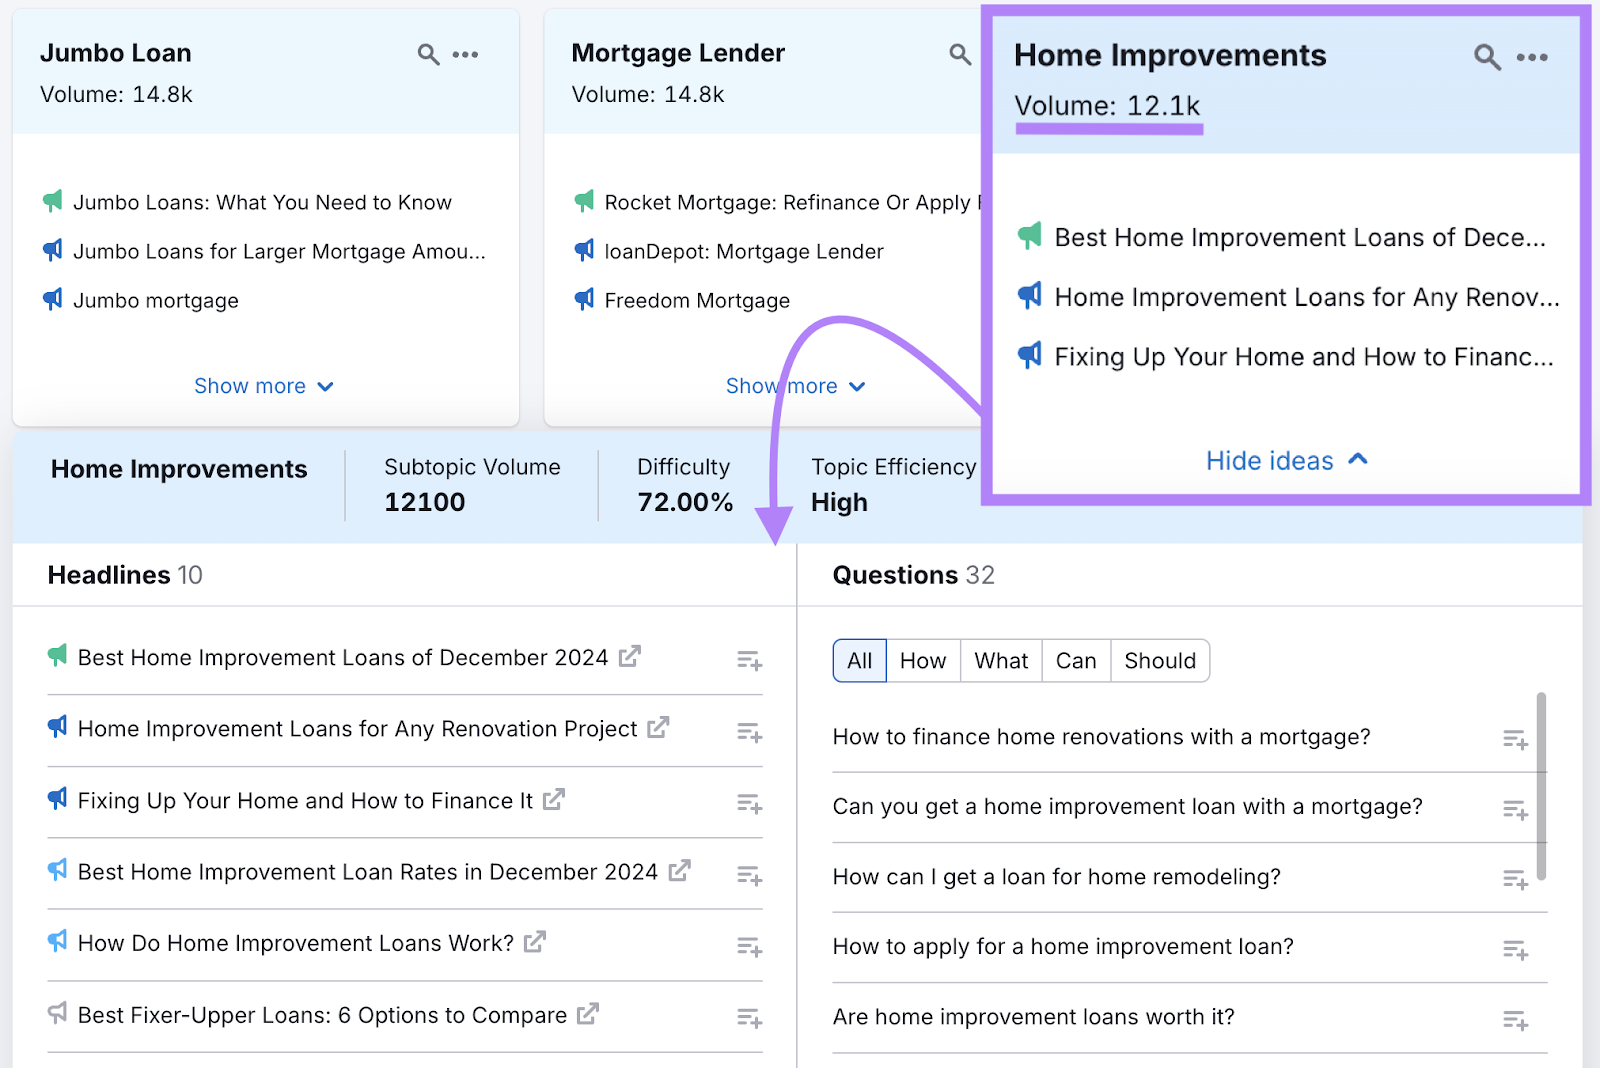Screen dimensions: 1600x1068
Task: Select the All questions filter tab
Action: pyautogui.click(x=860, y=661)
